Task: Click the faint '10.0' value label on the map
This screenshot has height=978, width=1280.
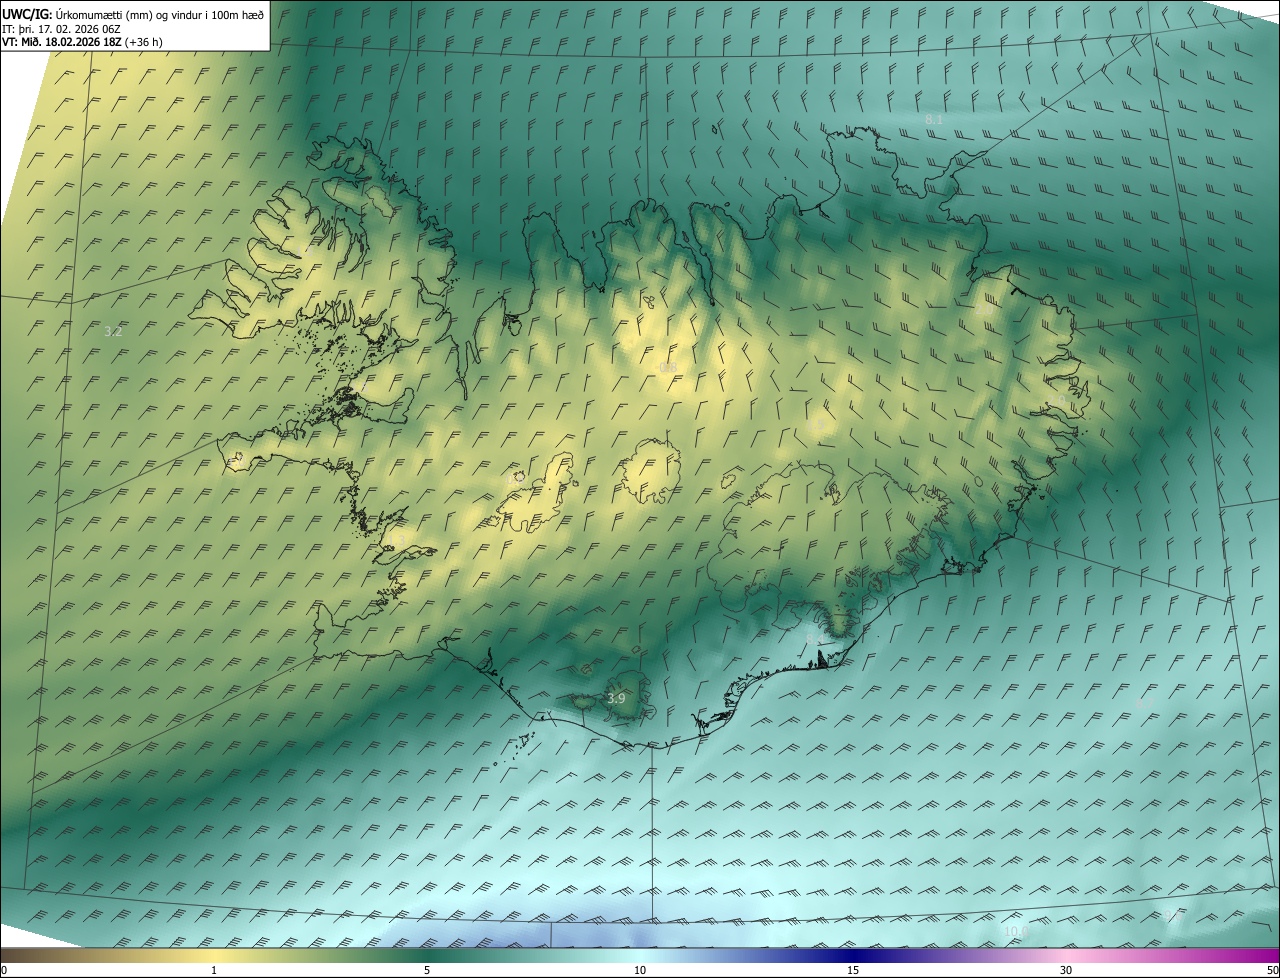Action: tap(1016, 931)
